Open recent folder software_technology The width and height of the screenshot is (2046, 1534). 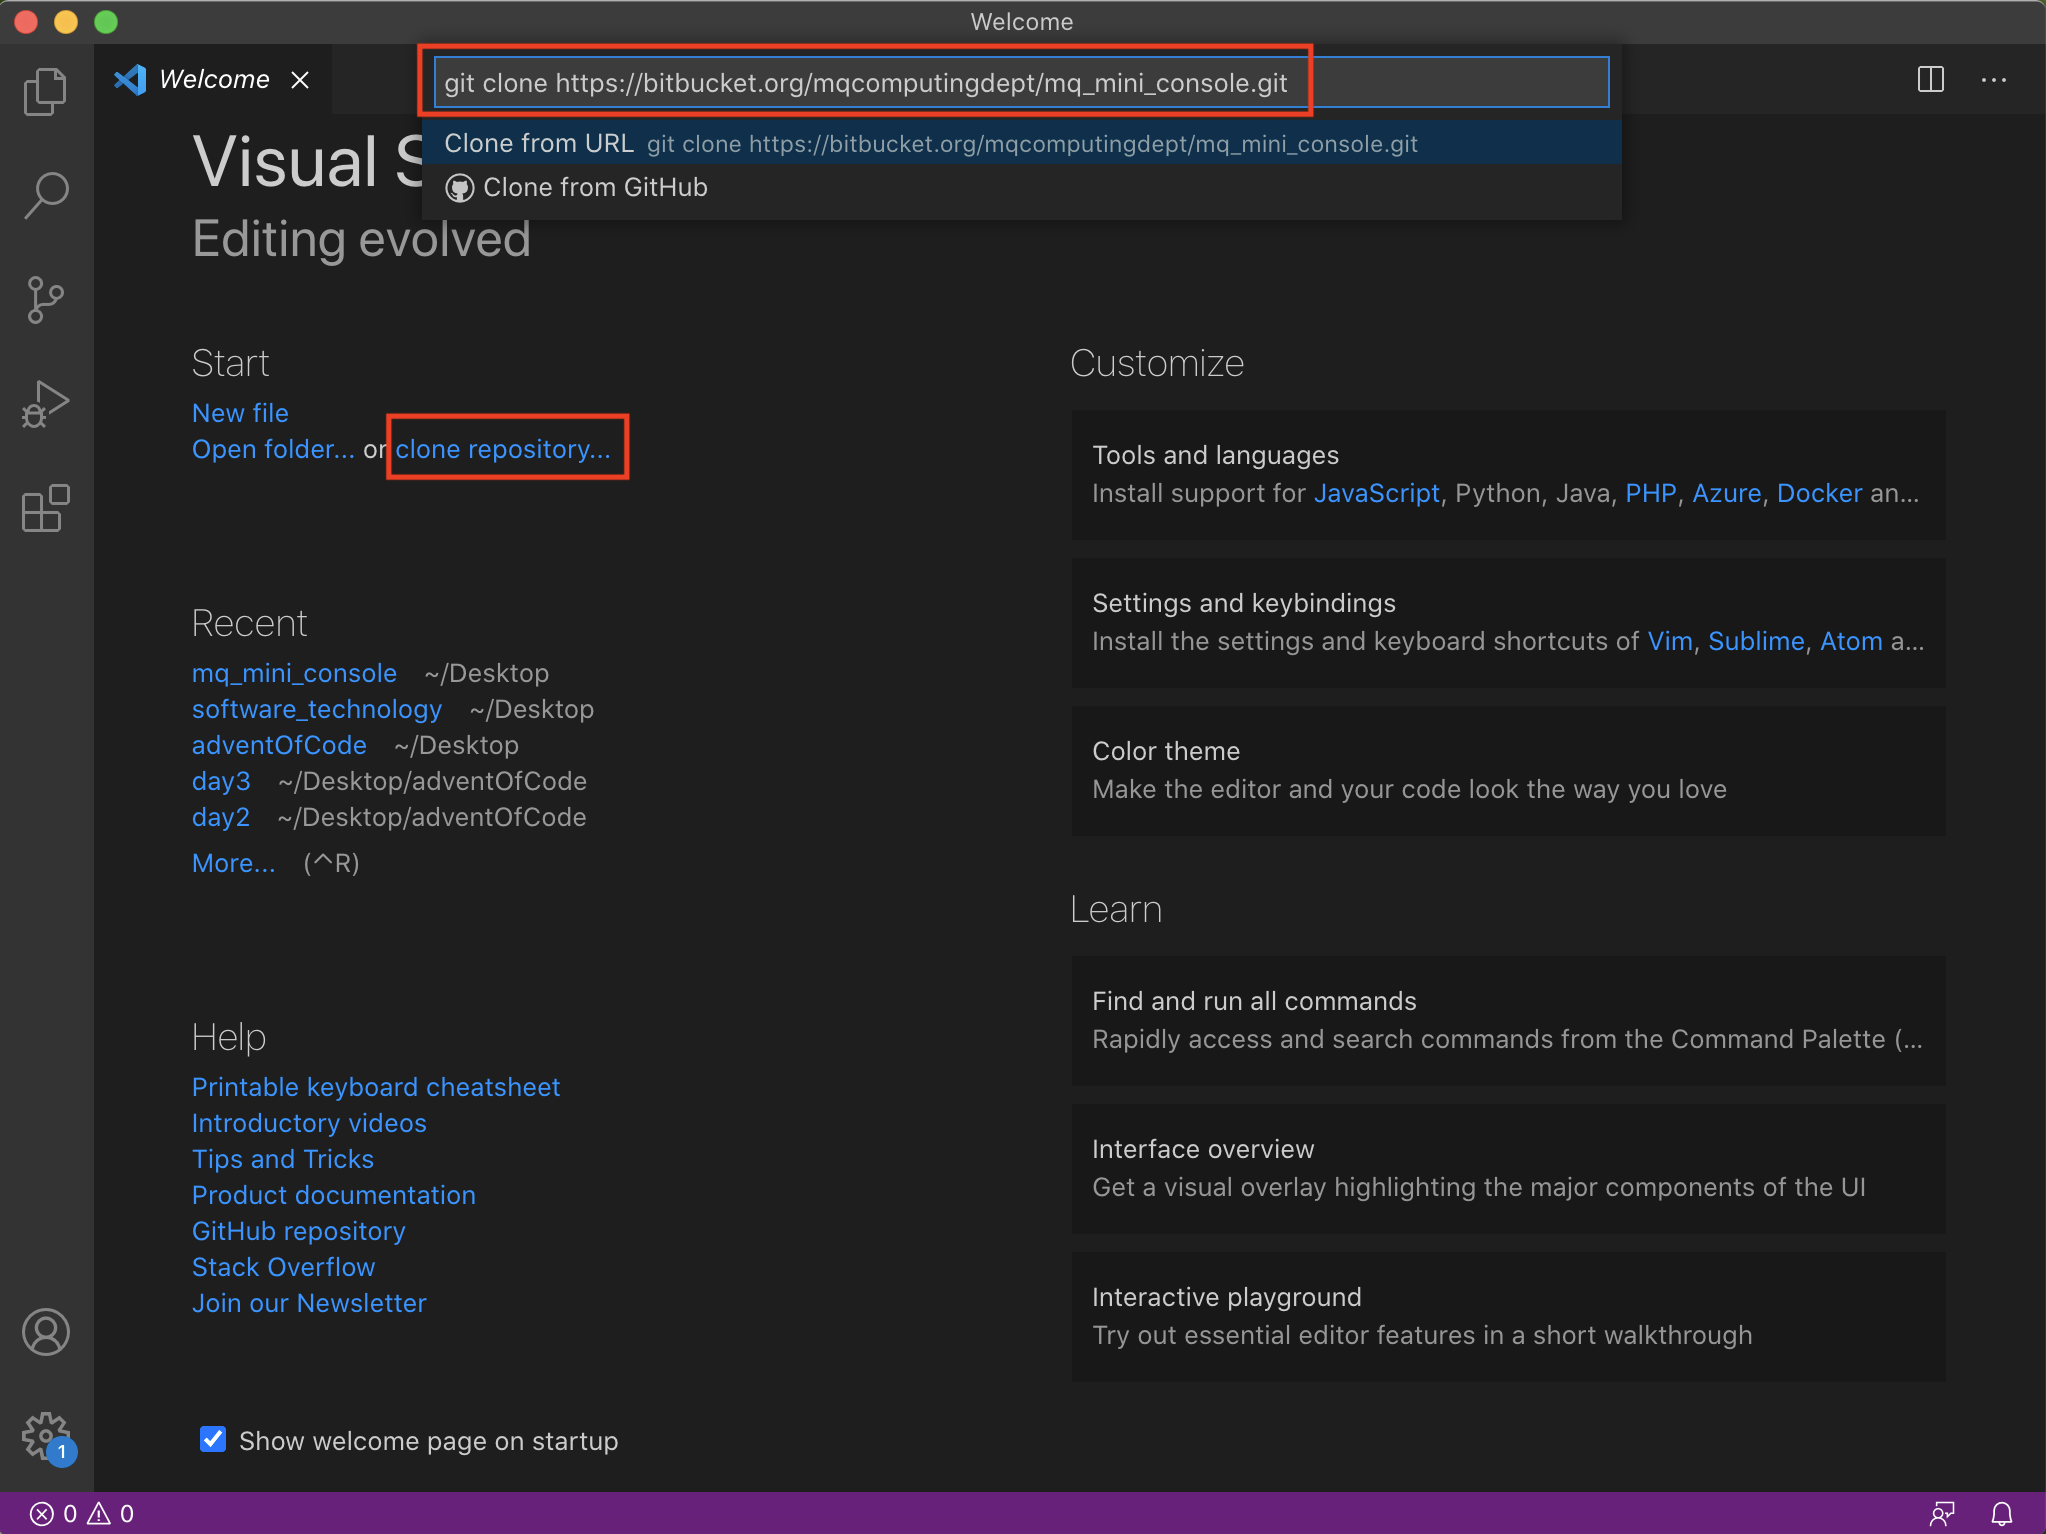(x=317, y=709)
